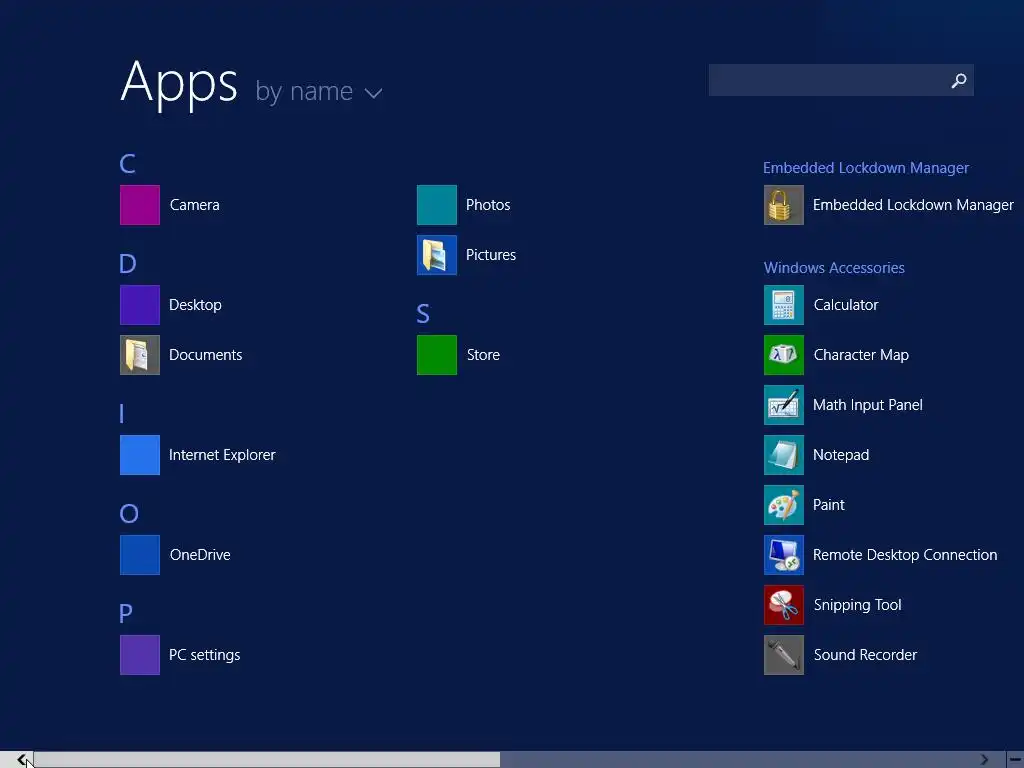Viewport: 1024px width, 768px height.
Task: Click the 'Desktop' label text
Action: [195, 305]
